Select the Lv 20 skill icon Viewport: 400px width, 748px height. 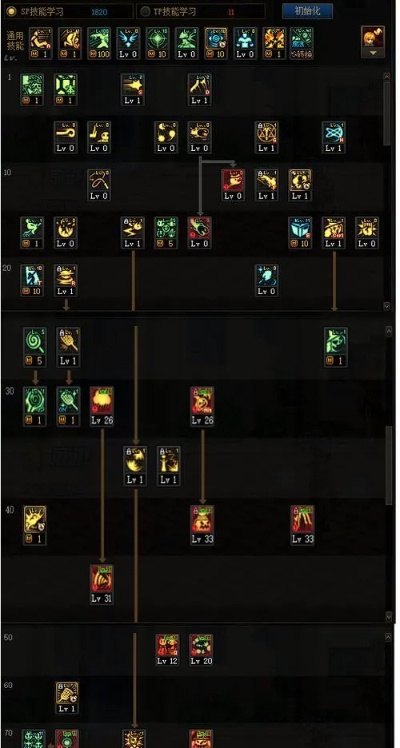[x=201, y=650]
